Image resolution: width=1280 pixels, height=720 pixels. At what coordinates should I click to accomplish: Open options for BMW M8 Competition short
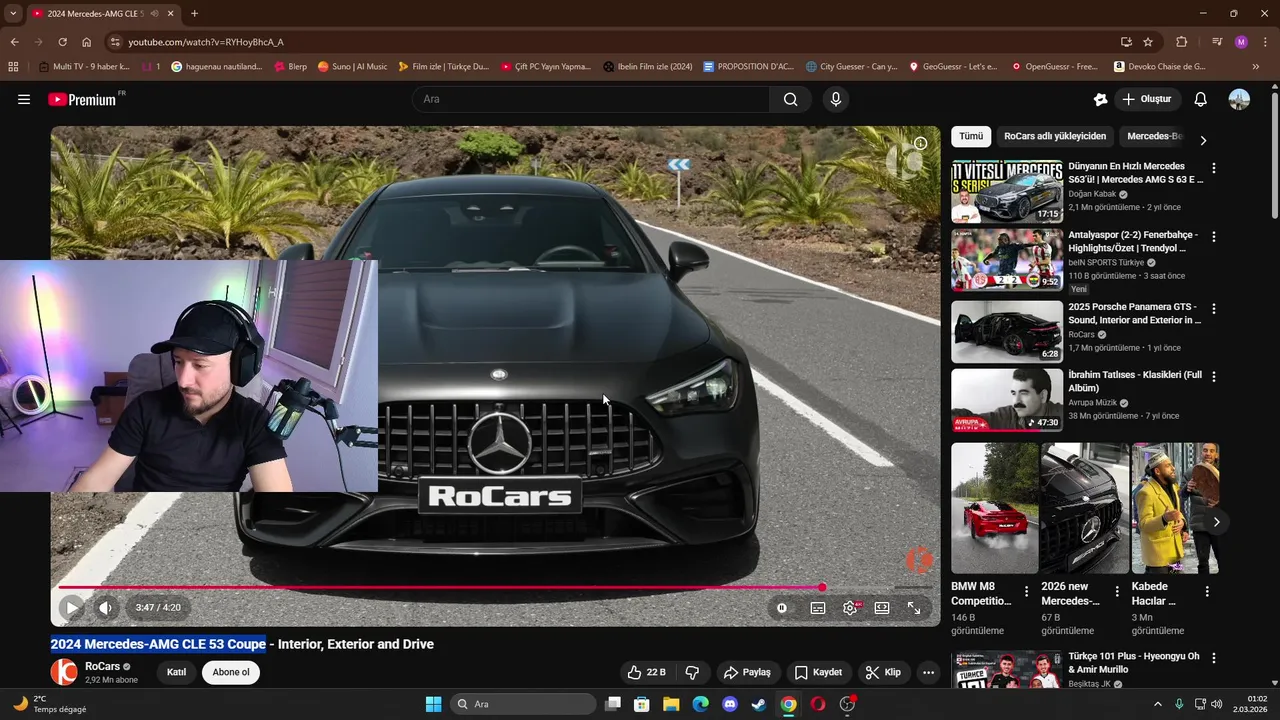pos(1026,592)
